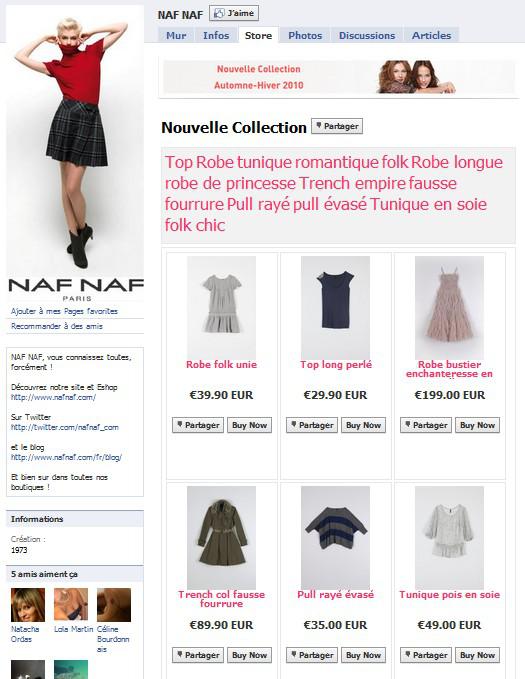Click the J'aime thumbs-up button
525x679 pixels.
point(234,13)
